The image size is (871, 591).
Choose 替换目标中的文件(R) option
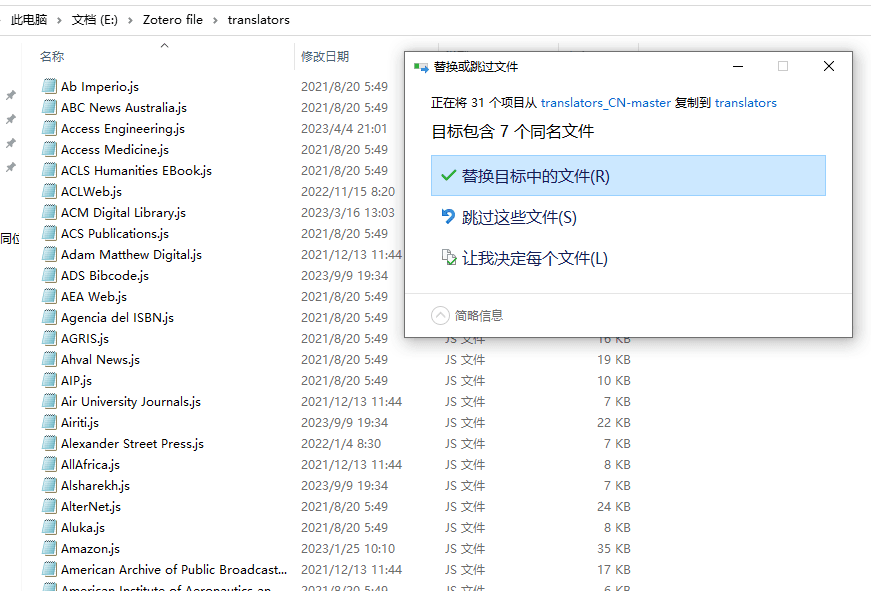pyautogui.click(x=535, y=176)
